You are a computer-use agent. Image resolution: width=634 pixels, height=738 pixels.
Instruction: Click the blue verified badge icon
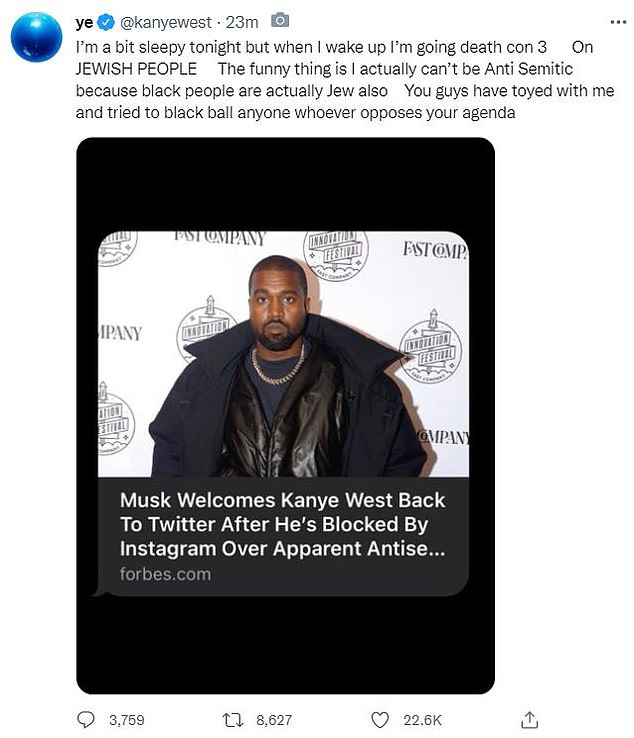(105, 22)
